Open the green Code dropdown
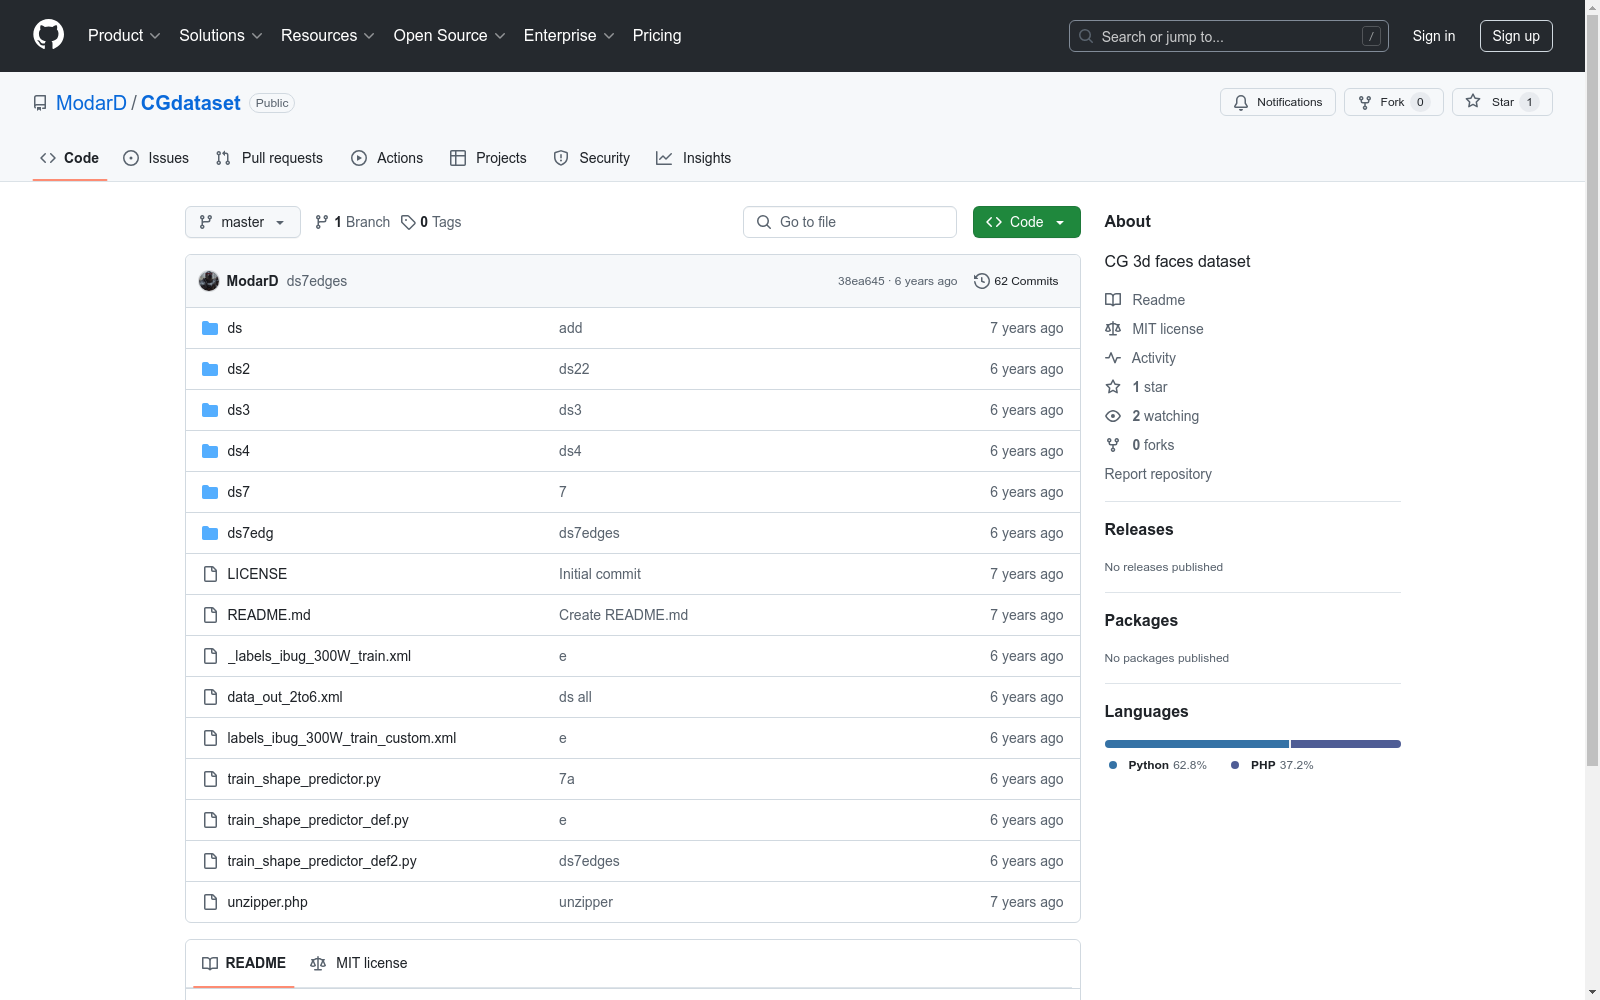Viewport: 1600px width, 1000px height. [x=1027, y=222]
